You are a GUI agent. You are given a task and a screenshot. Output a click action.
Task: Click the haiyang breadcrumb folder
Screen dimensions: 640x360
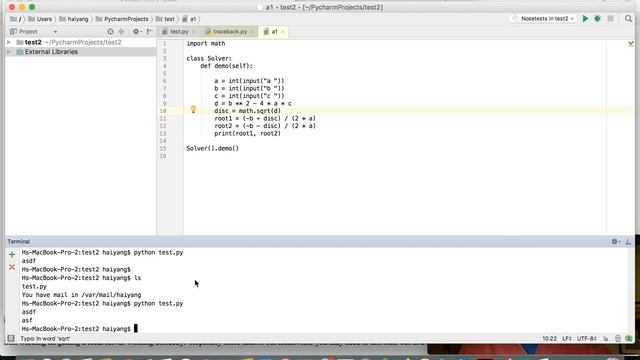point(73,19)
